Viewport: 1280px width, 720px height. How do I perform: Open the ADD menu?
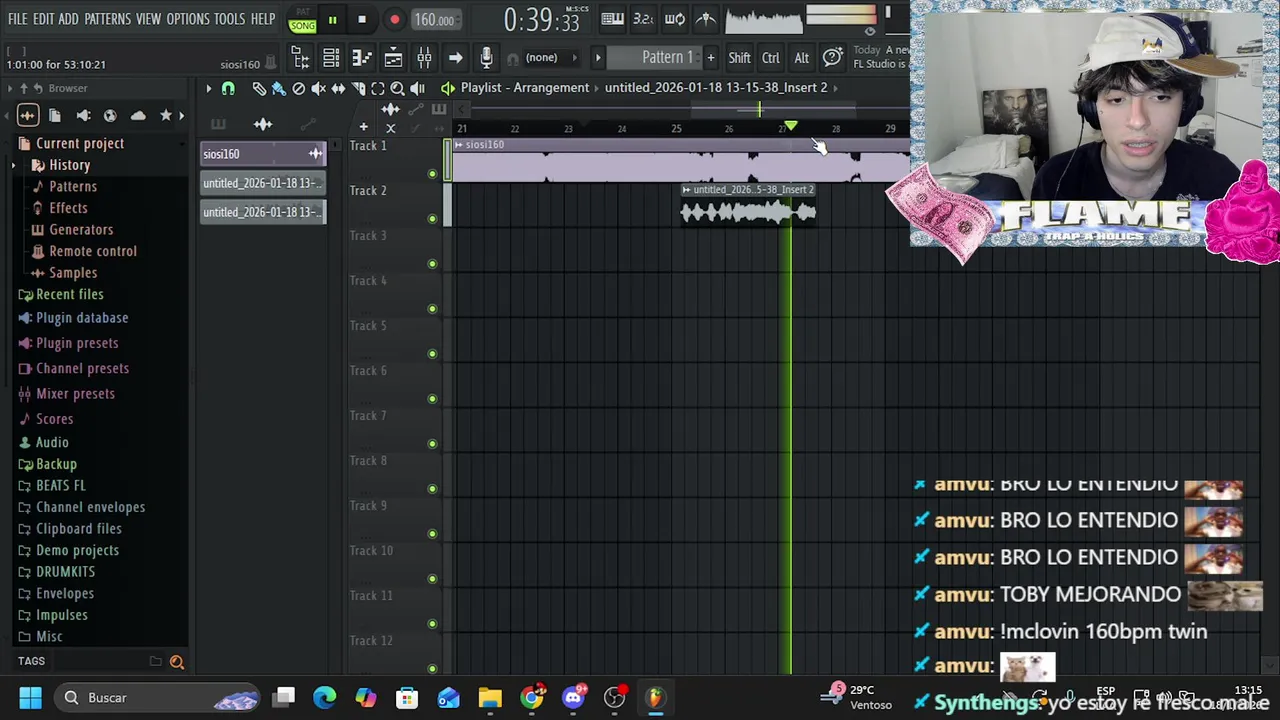(68, 19)
